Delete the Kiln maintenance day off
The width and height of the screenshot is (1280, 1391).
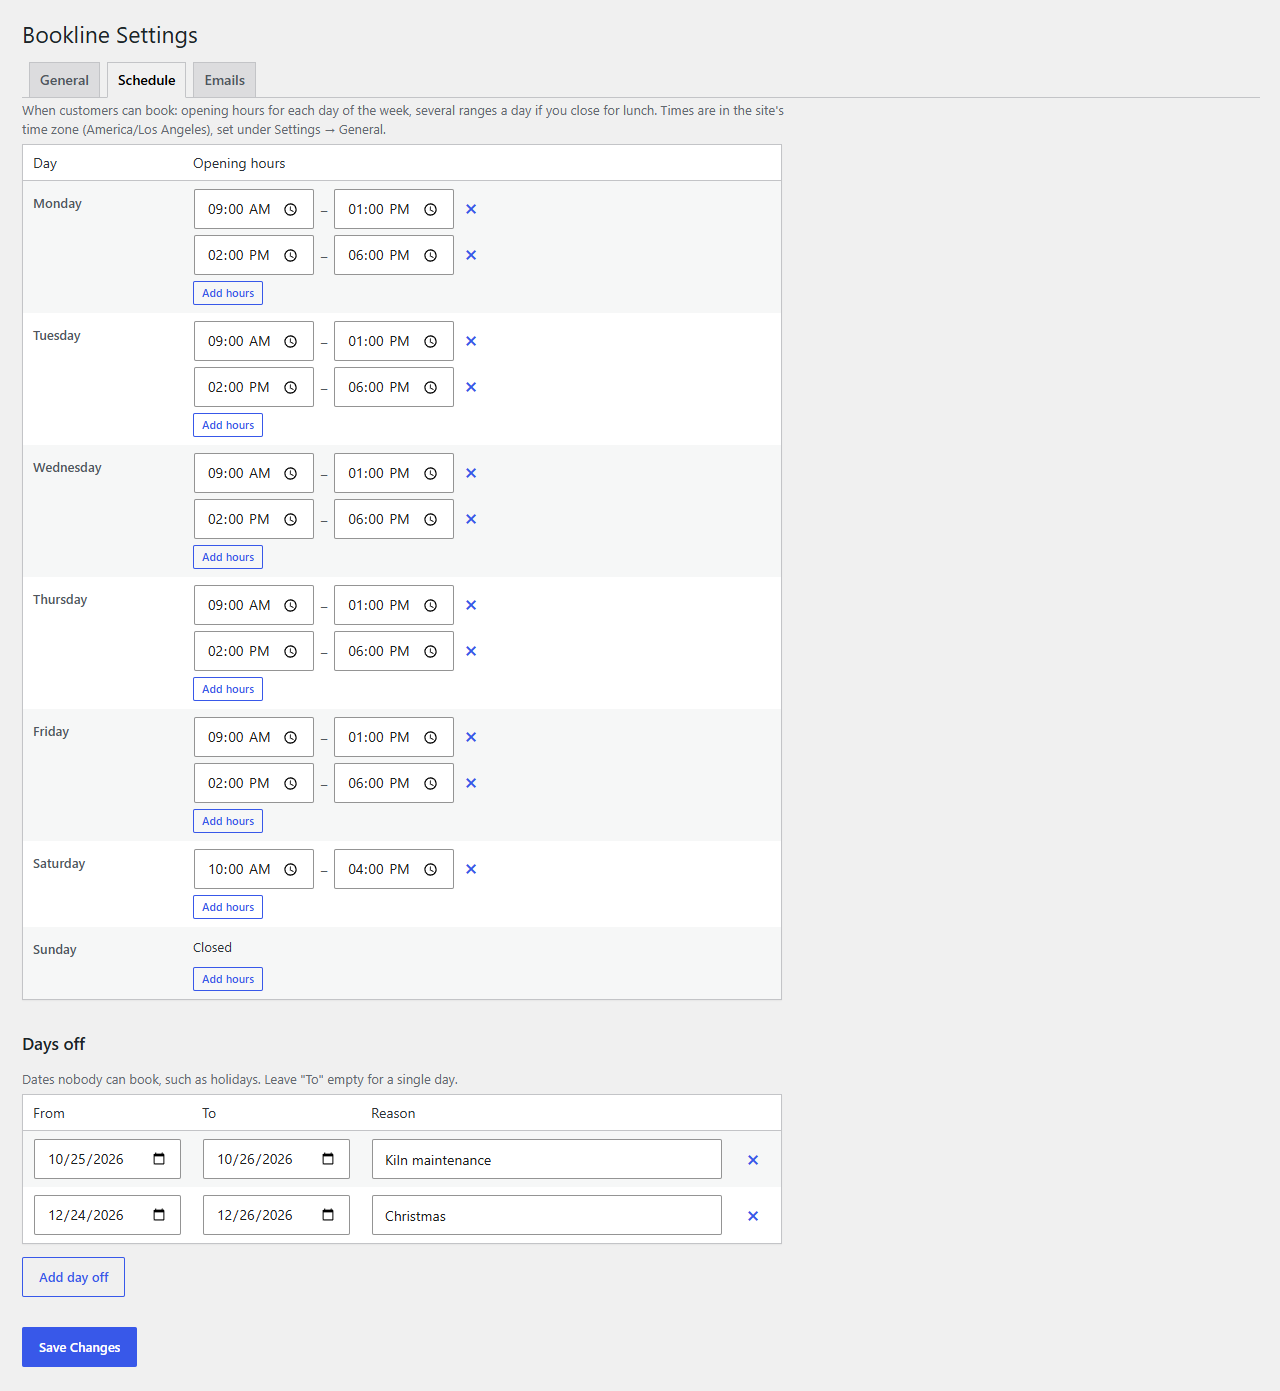click(753, 1160)
